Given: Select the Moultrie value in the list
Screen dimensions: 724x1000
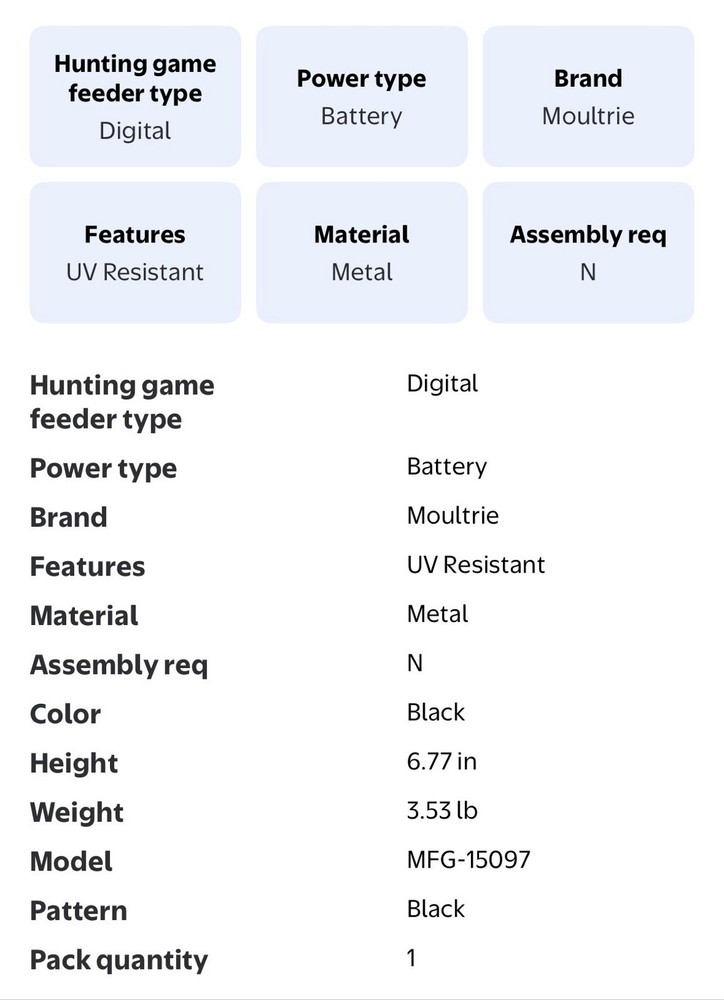Looking at the screenshot, I should (x=452, y=516).
